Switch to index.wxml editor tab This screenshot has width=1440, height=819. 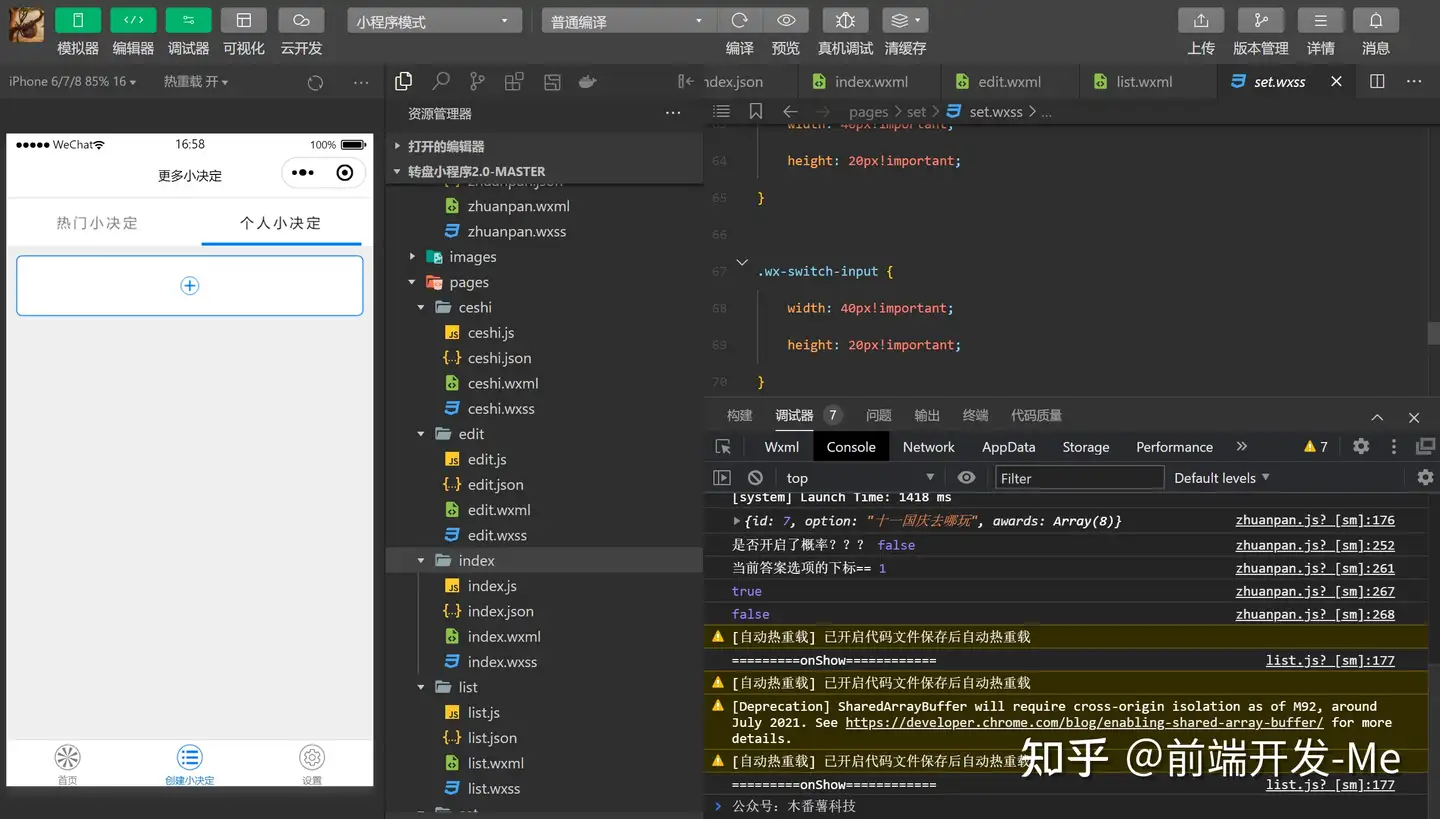pyautogui.click(x=869, y=82)
